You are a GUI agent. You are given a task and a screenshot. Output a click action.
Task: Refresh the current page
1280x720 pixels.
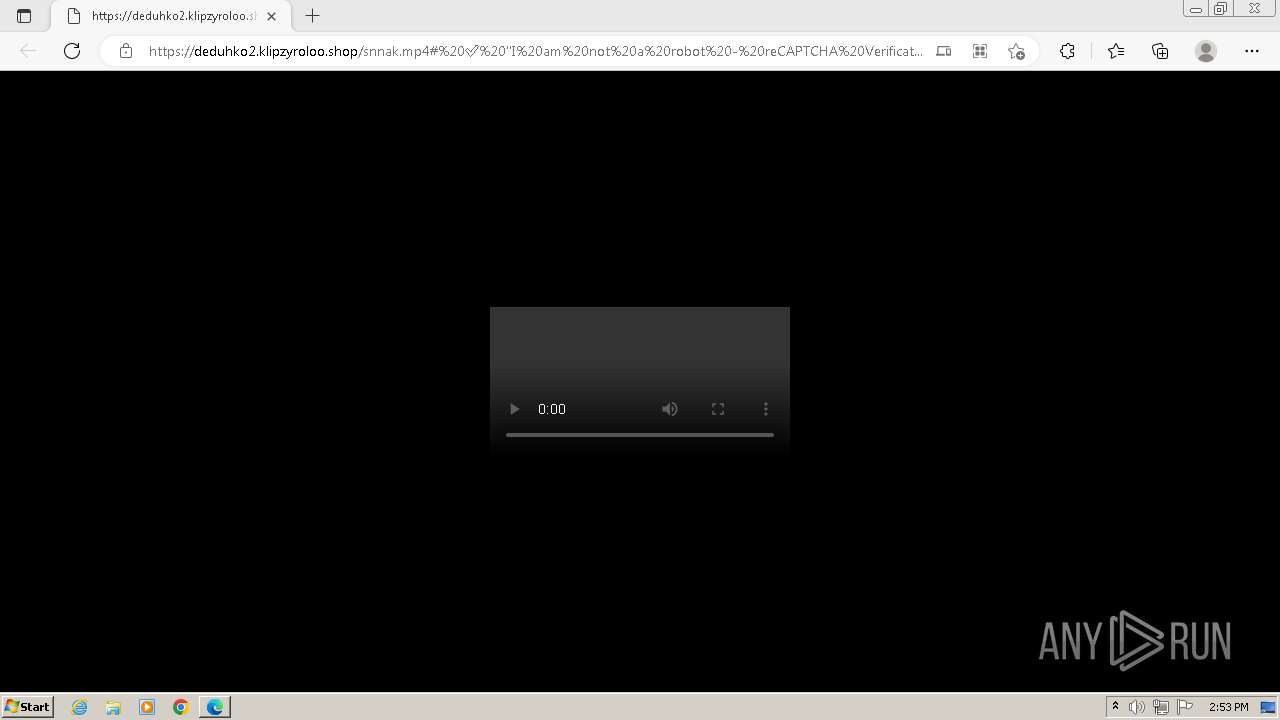(x=72, y=51)
